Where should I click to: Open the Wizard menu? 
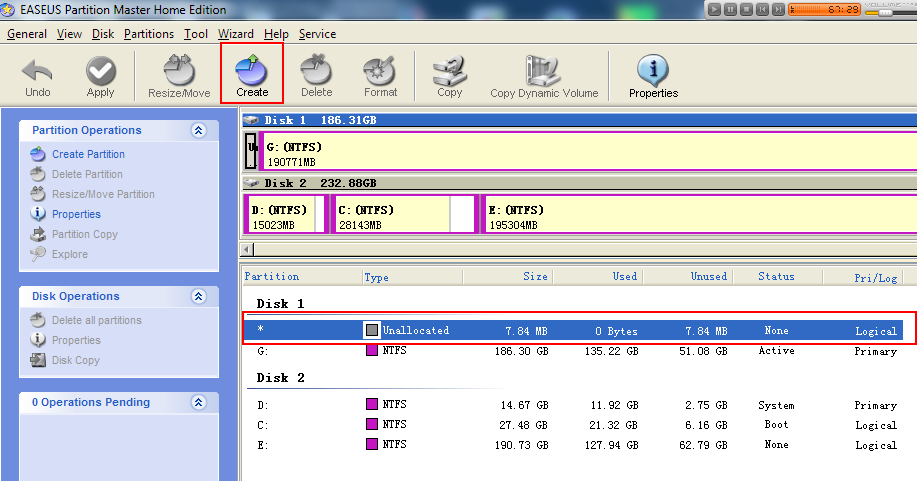[x=236, y=34]
